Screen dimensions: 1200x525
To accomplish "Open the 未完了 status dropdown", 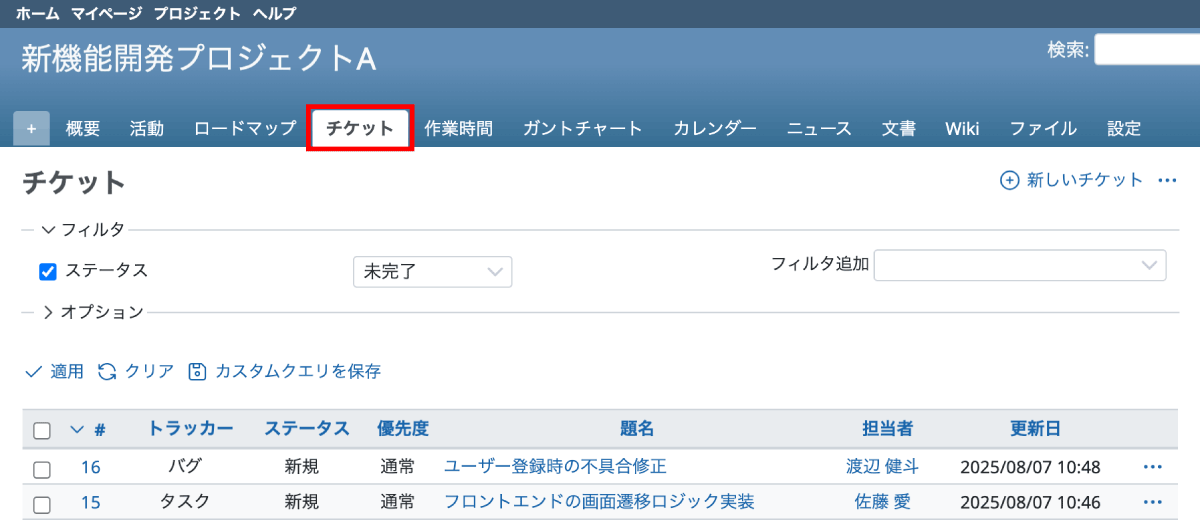I will coord(432,272).
